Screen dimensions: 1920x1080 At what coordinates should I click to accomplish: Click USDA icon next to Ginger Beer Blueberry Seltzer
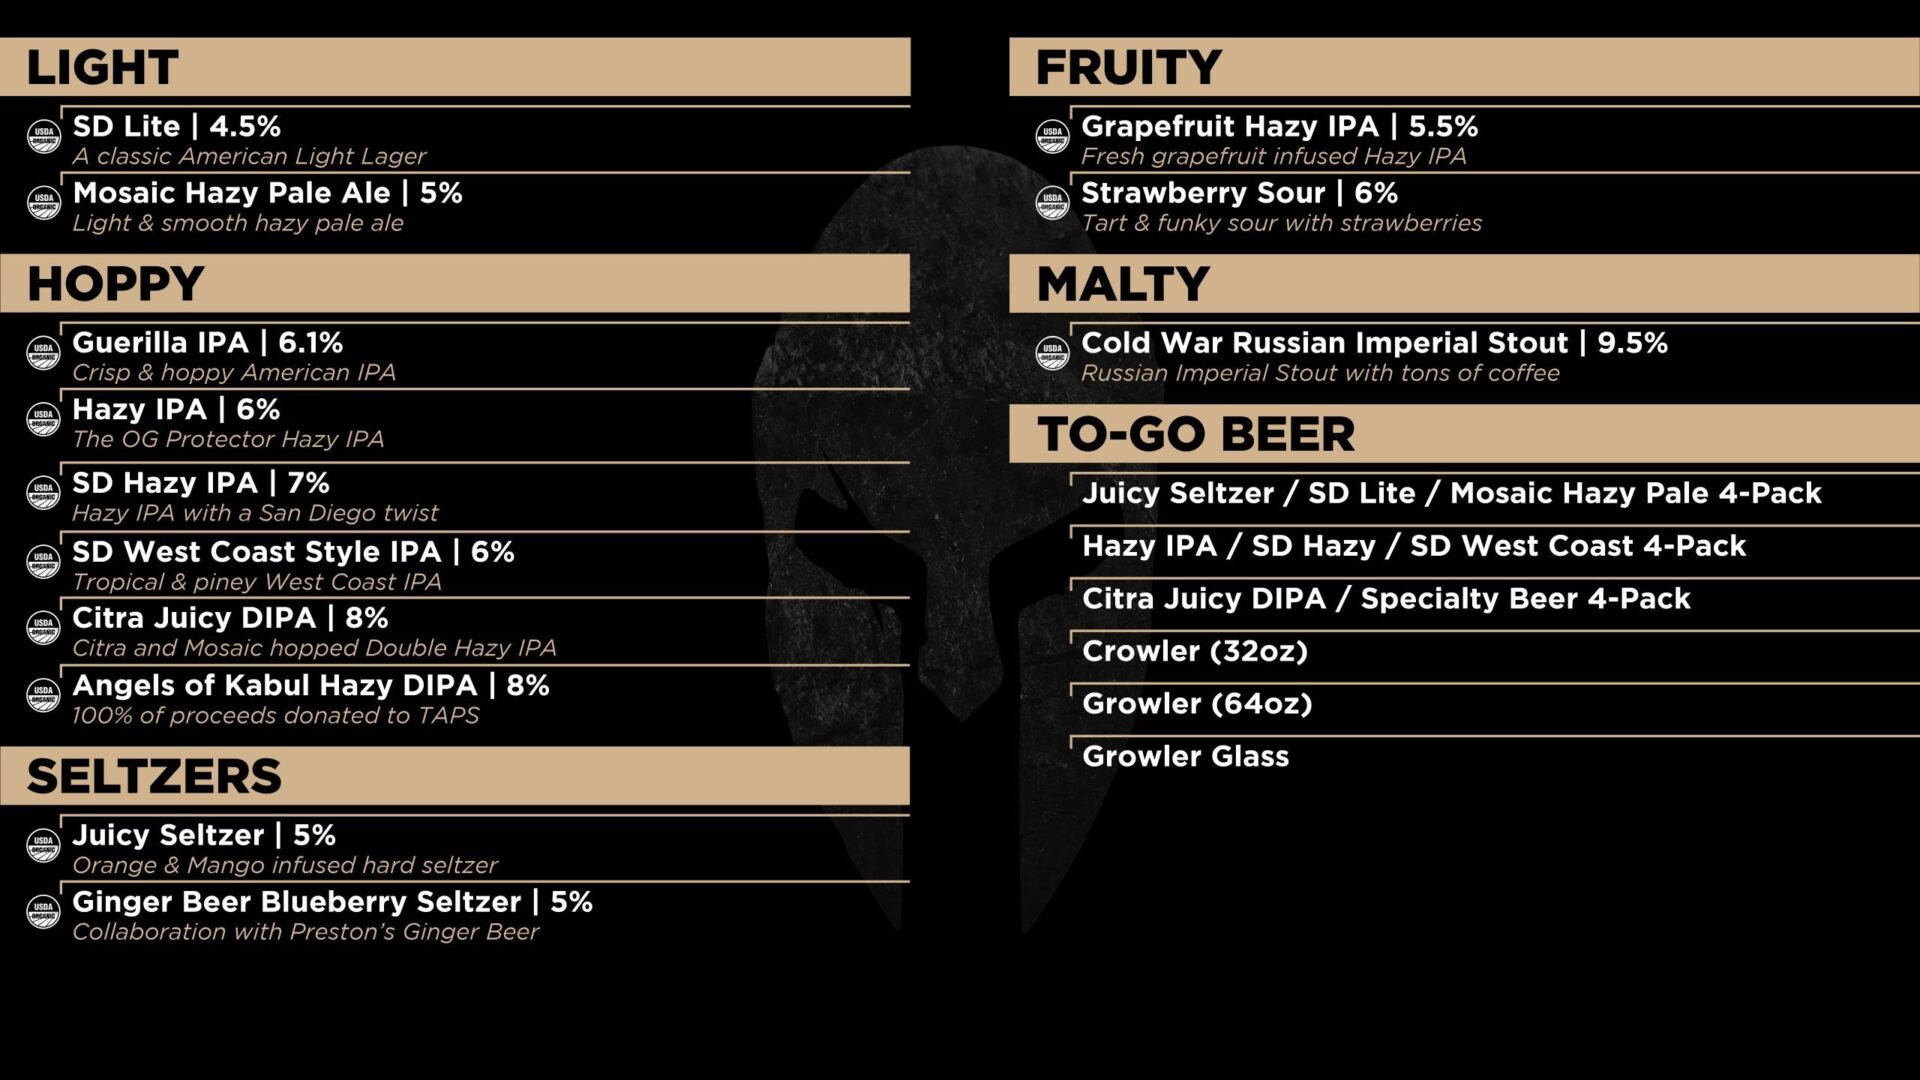pyautogui.click(x=44, y=911)
